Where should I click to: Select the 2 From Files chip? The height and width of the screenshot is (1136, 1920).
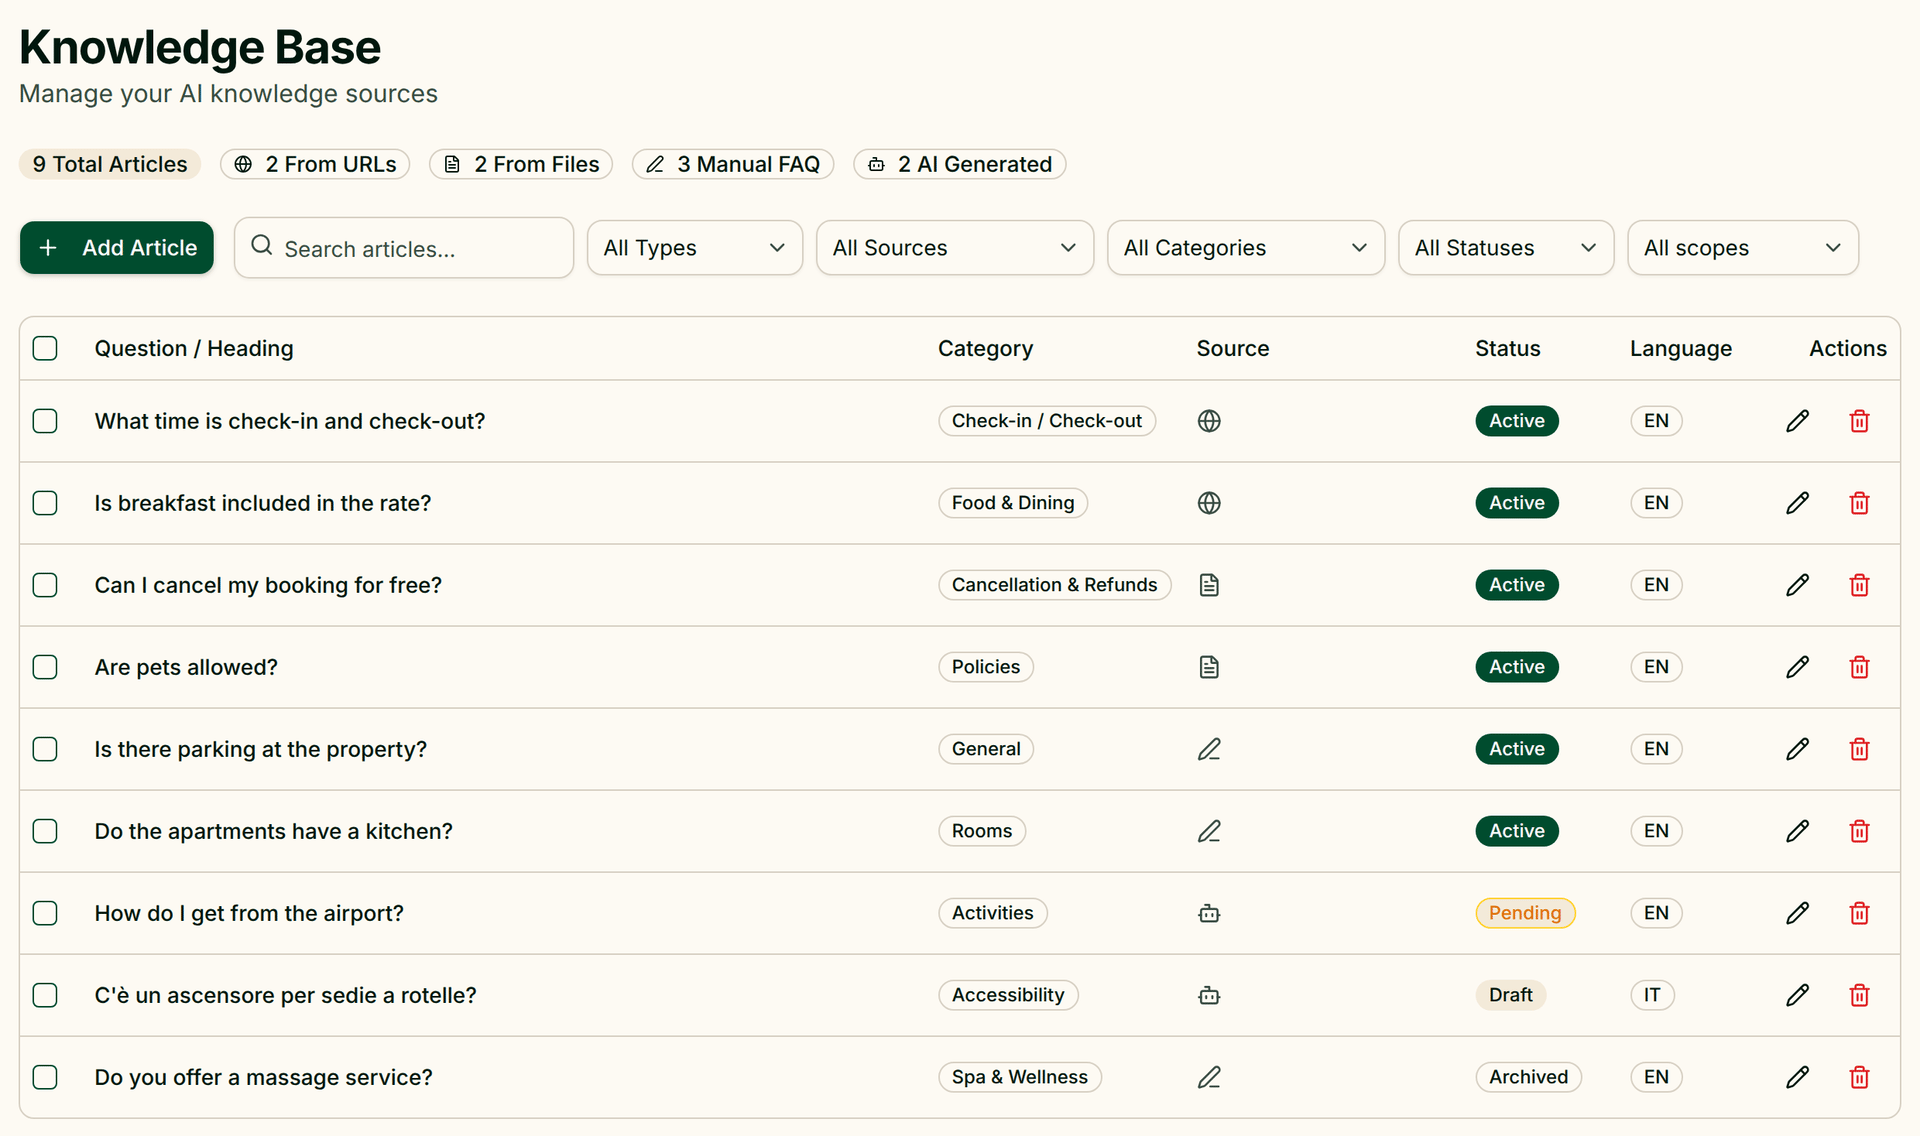(521, 164)
